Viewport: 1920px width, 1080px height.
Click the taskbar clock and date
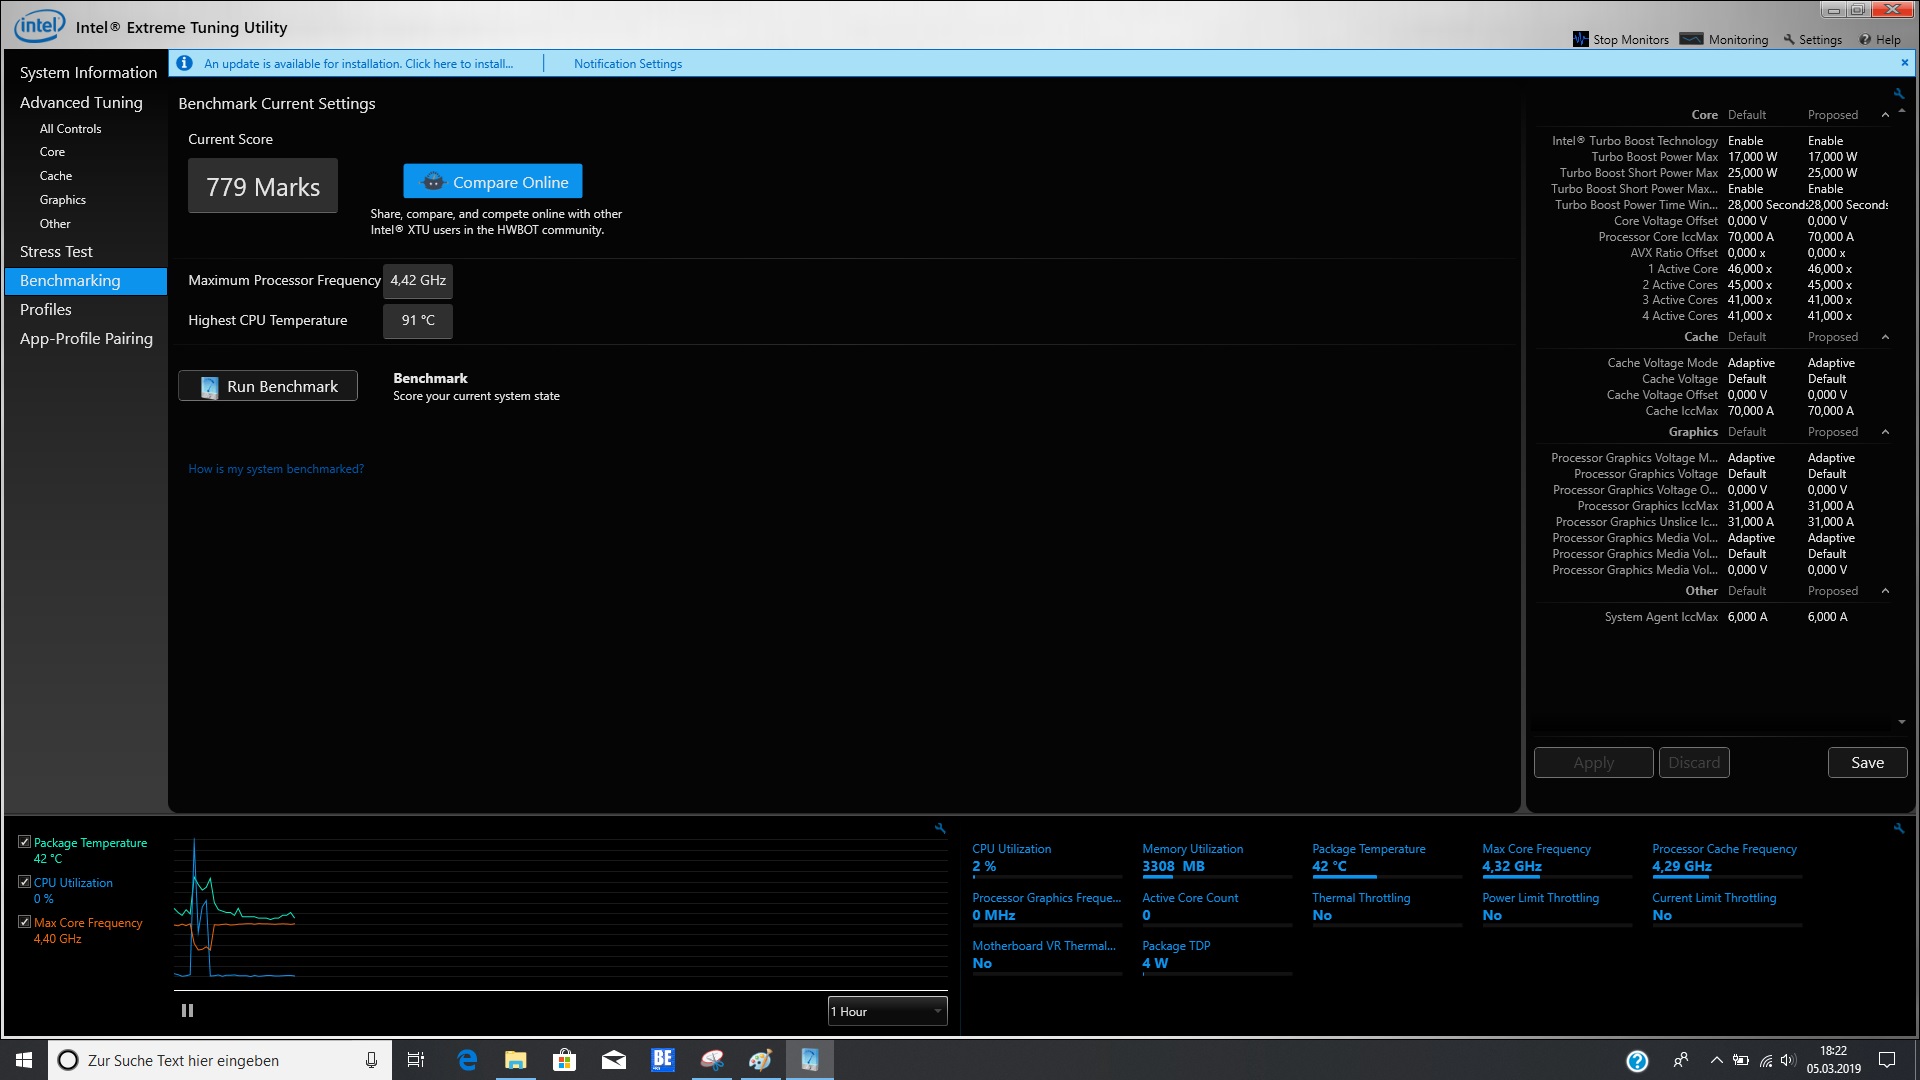[1833, 1060]
